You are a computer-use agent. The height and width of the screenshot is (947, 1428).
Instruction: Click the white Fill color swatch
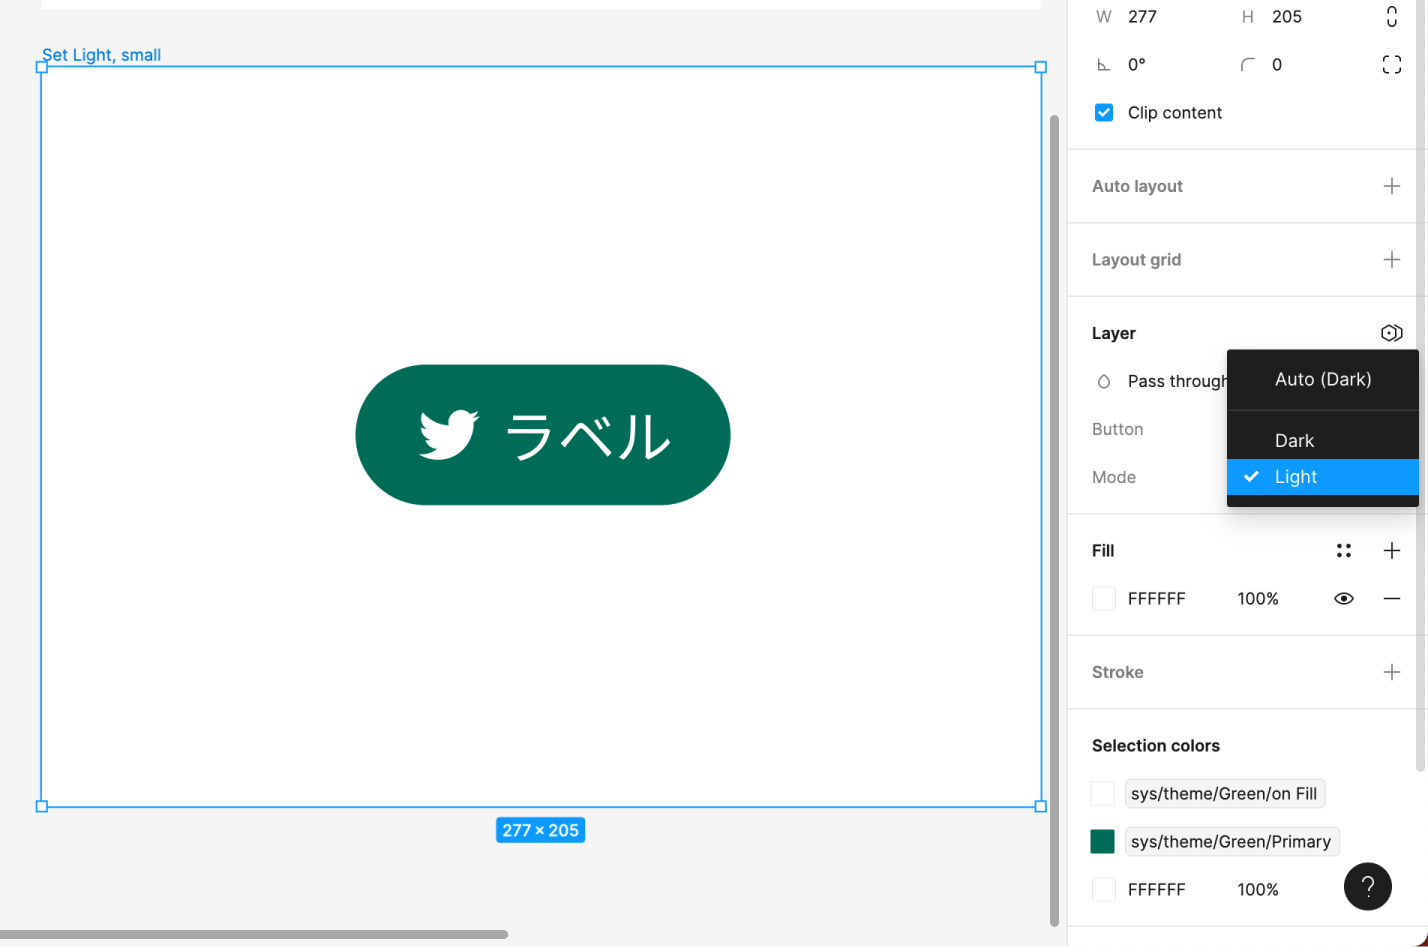1104,599
